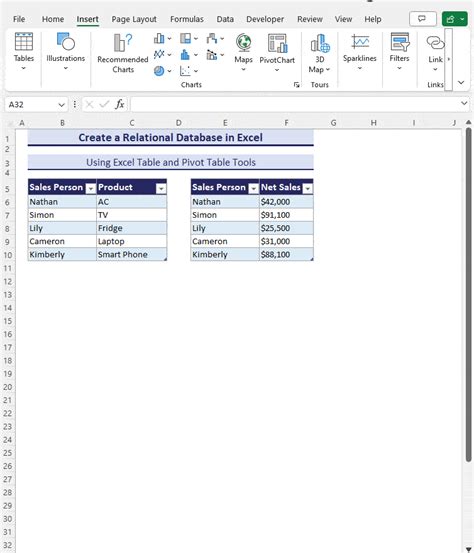Click the Insert Function fx icon
Screen dimensions: 474x553
click(120, 104)
